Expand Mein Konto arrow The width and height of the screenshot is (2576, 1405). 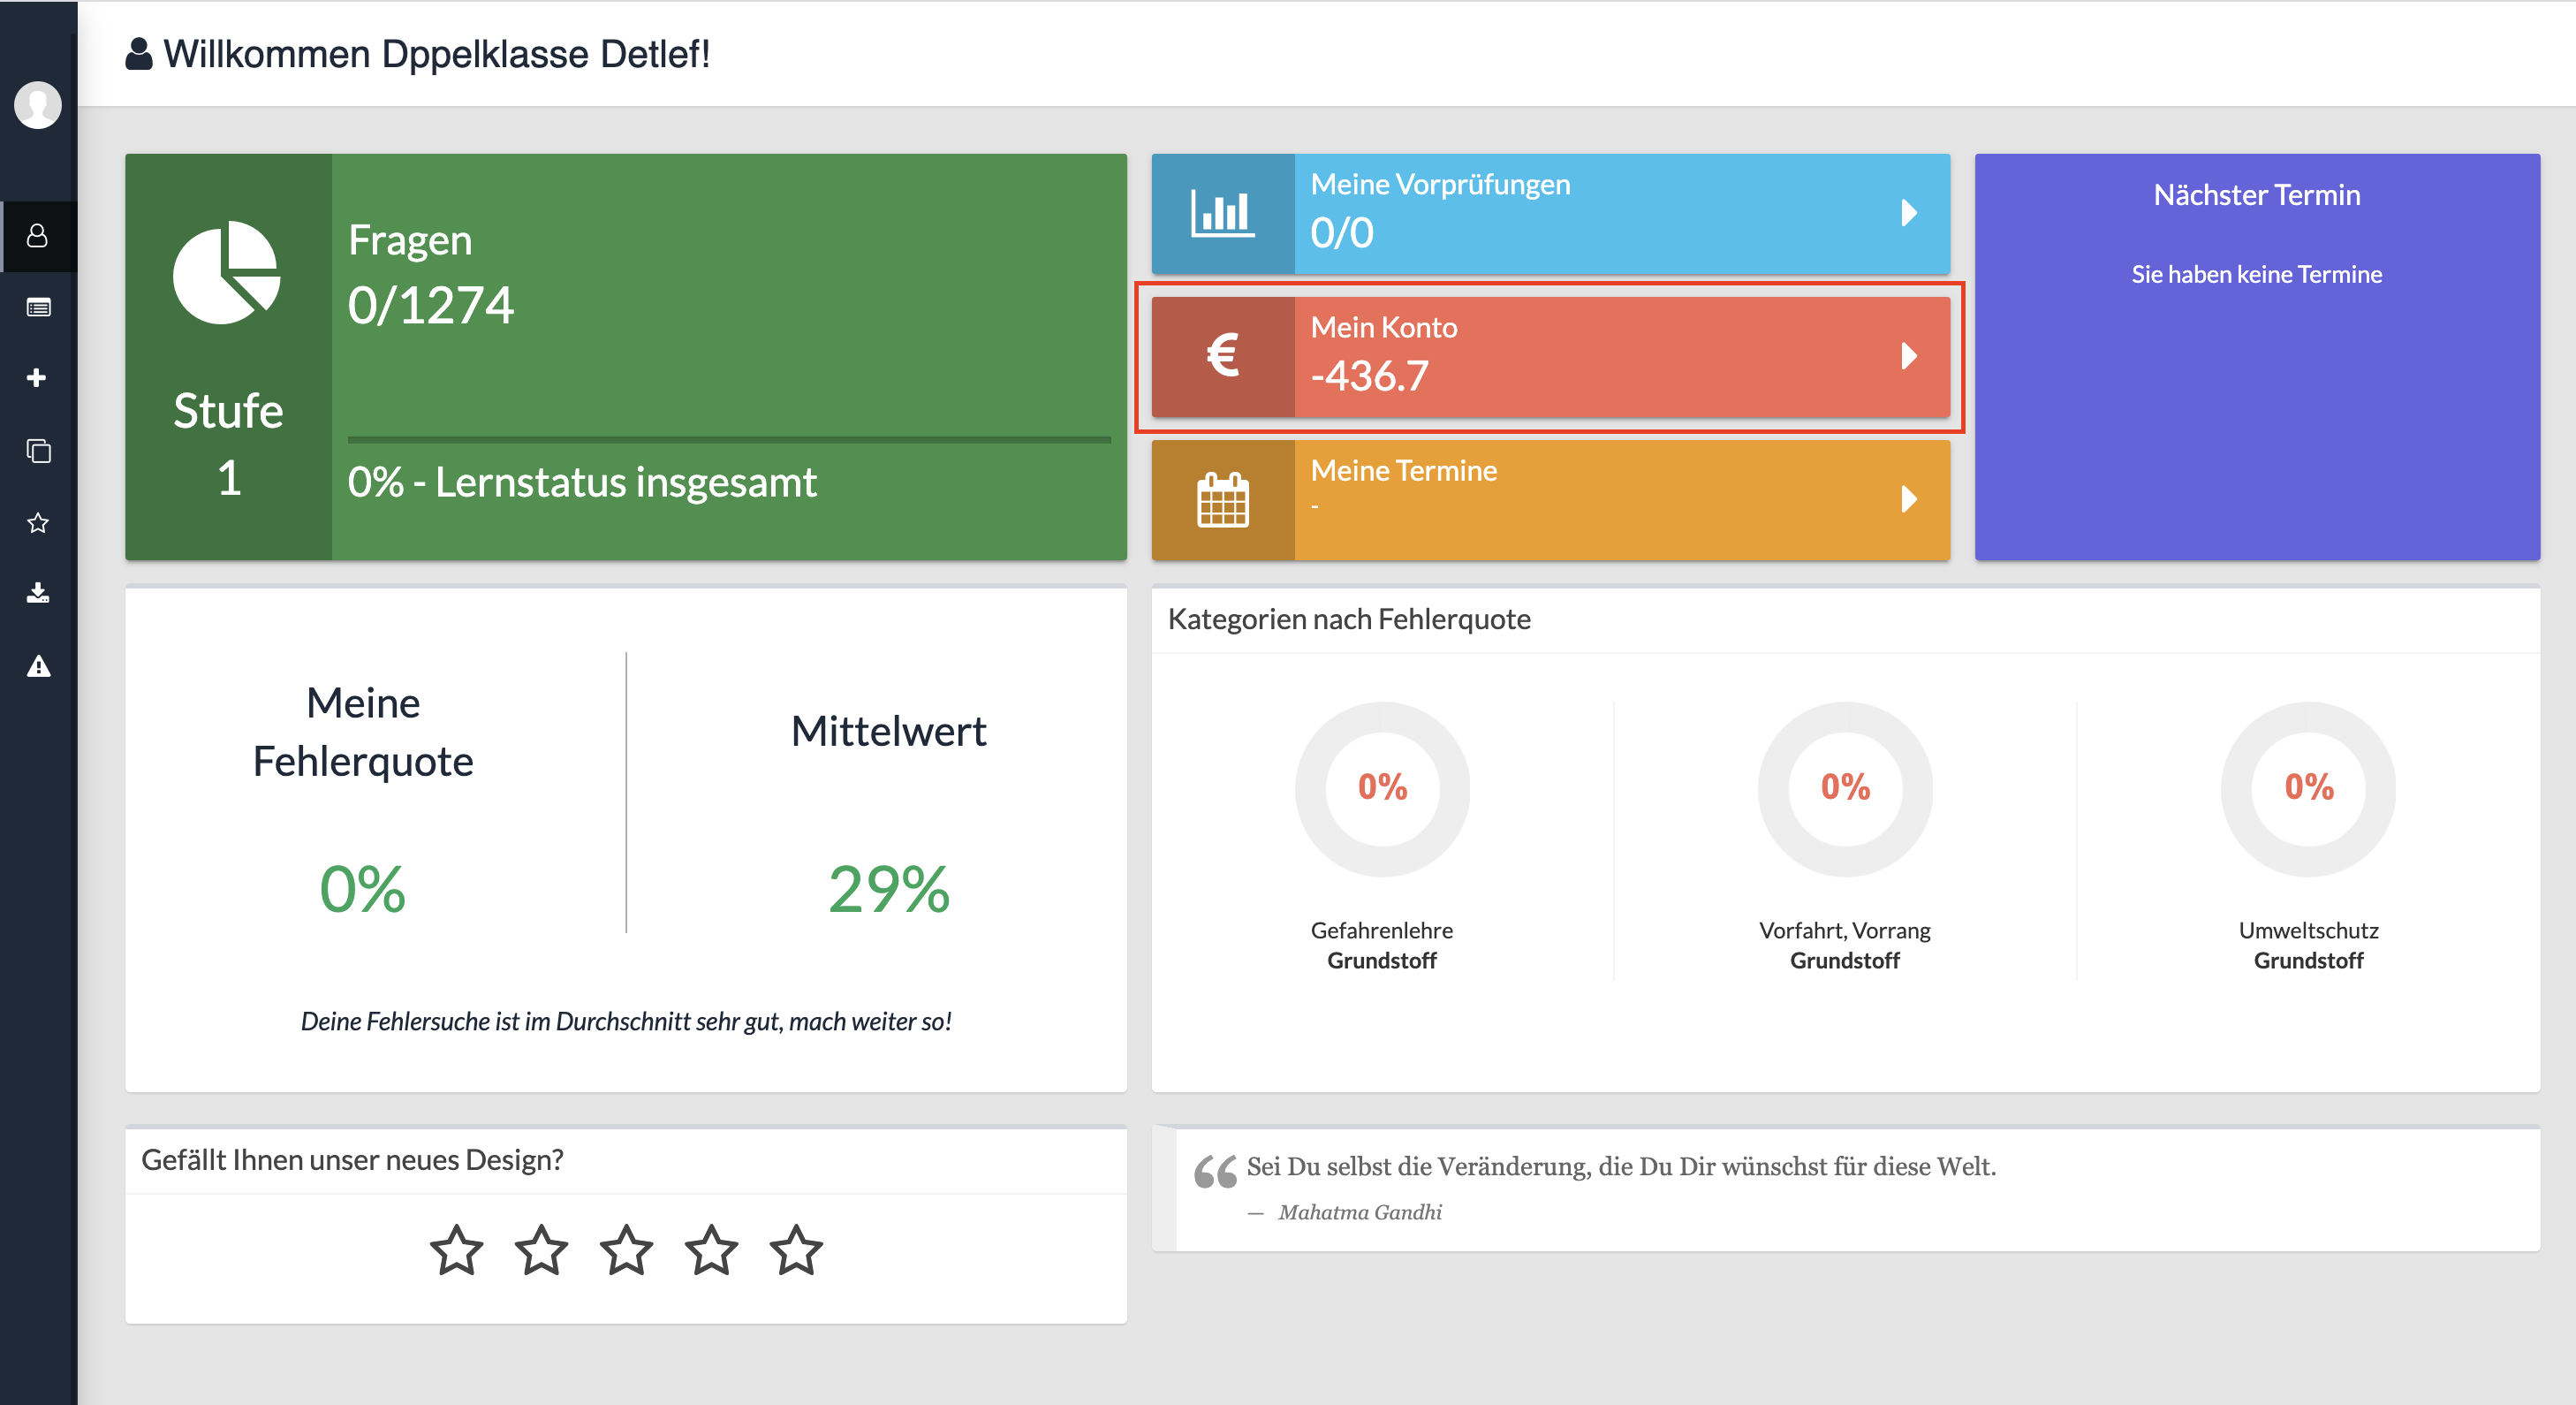(x=1908, y=356)
